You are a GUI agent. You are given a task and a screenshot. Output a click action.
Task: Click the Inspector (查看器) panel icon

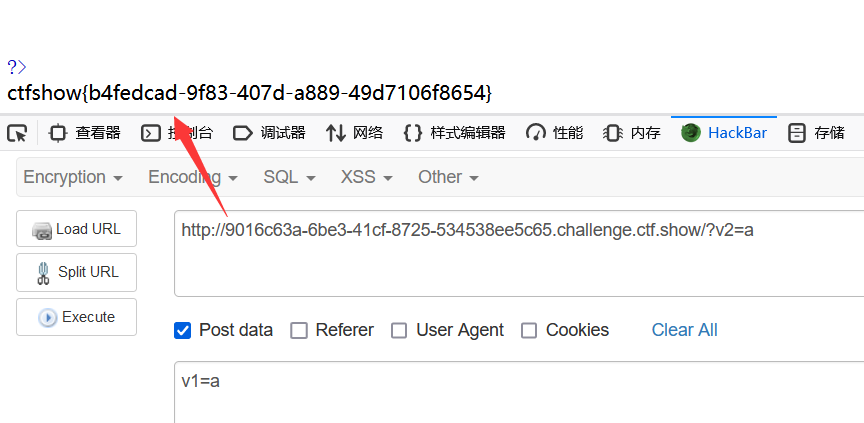coord(57,133)
